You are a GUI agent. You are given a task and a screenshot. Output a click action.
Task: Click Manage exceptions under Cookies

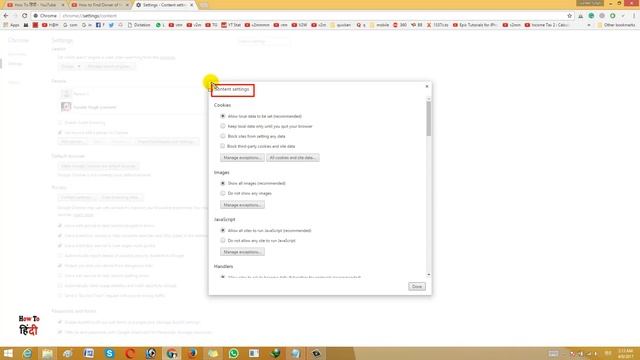pyautogui.click(x=242, y=158)
